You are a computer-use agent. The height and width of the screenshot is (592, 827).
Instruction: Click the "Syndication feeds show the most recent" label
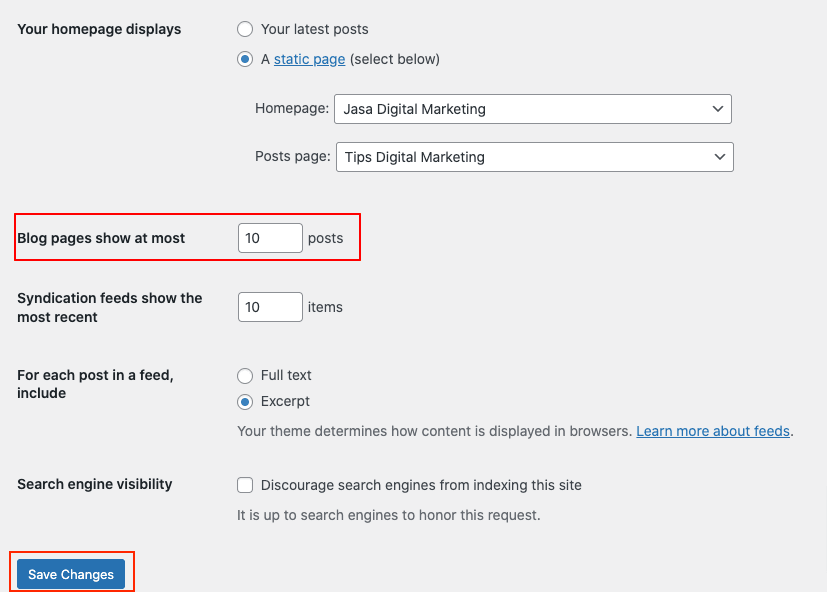tap(109, 307)
